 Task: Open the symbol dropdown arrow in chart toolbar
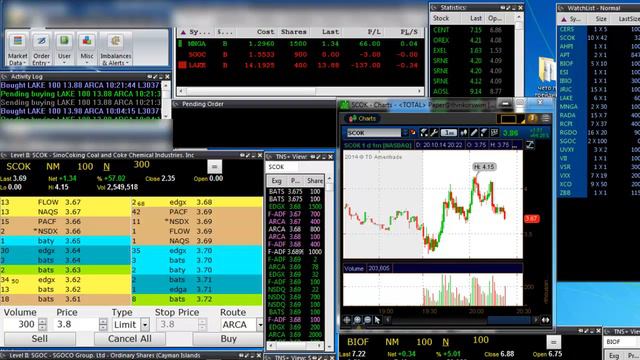pyautogui.click(x=404, y=133)
